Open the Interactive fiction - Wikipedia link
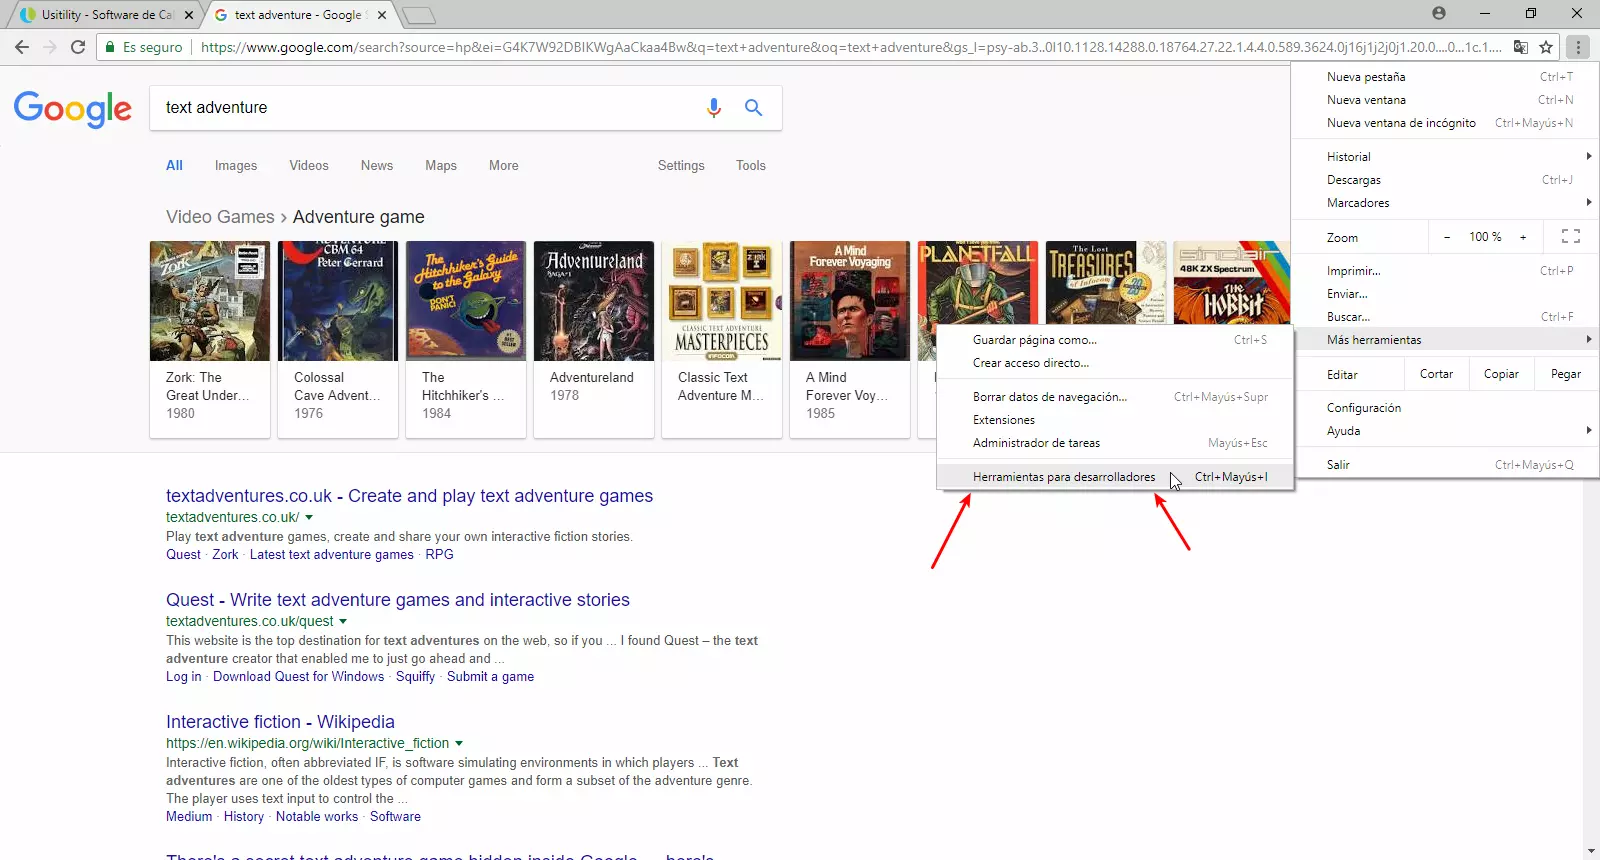The height and width of the screenshot is (860, 1600). pos(280,722)
